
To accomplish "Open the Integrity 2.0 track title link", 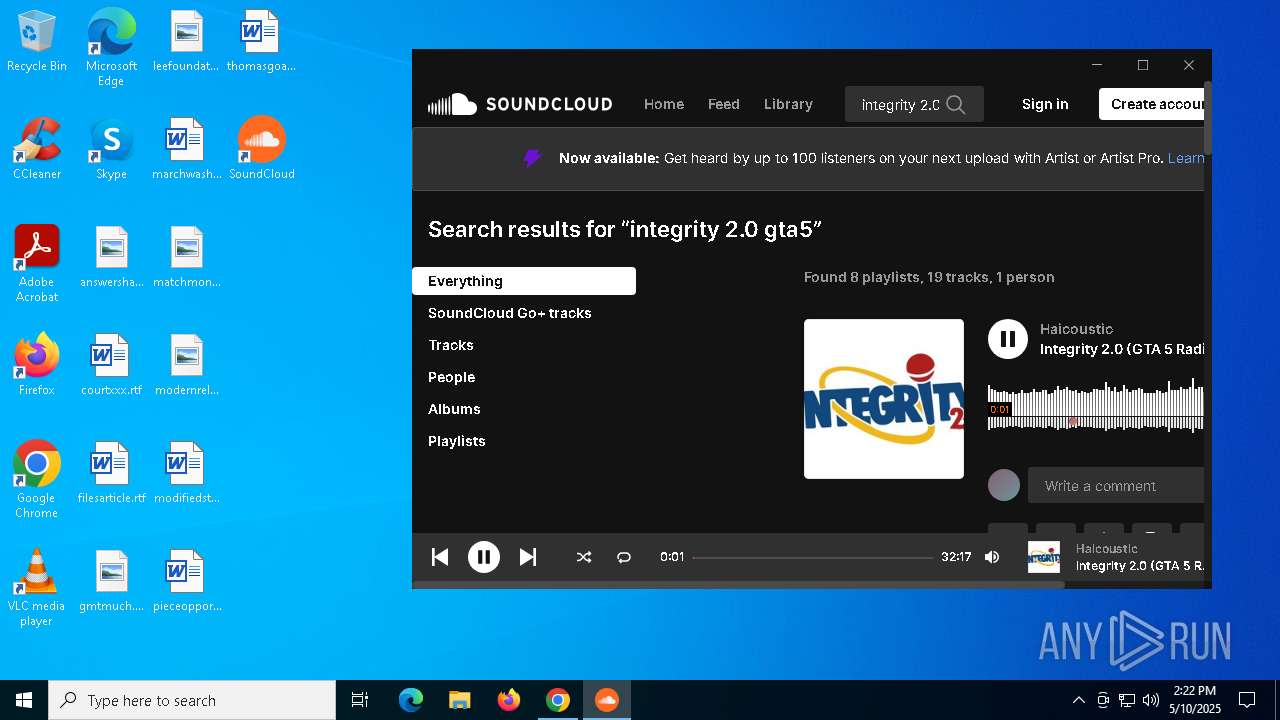I will click(1122, 349).
